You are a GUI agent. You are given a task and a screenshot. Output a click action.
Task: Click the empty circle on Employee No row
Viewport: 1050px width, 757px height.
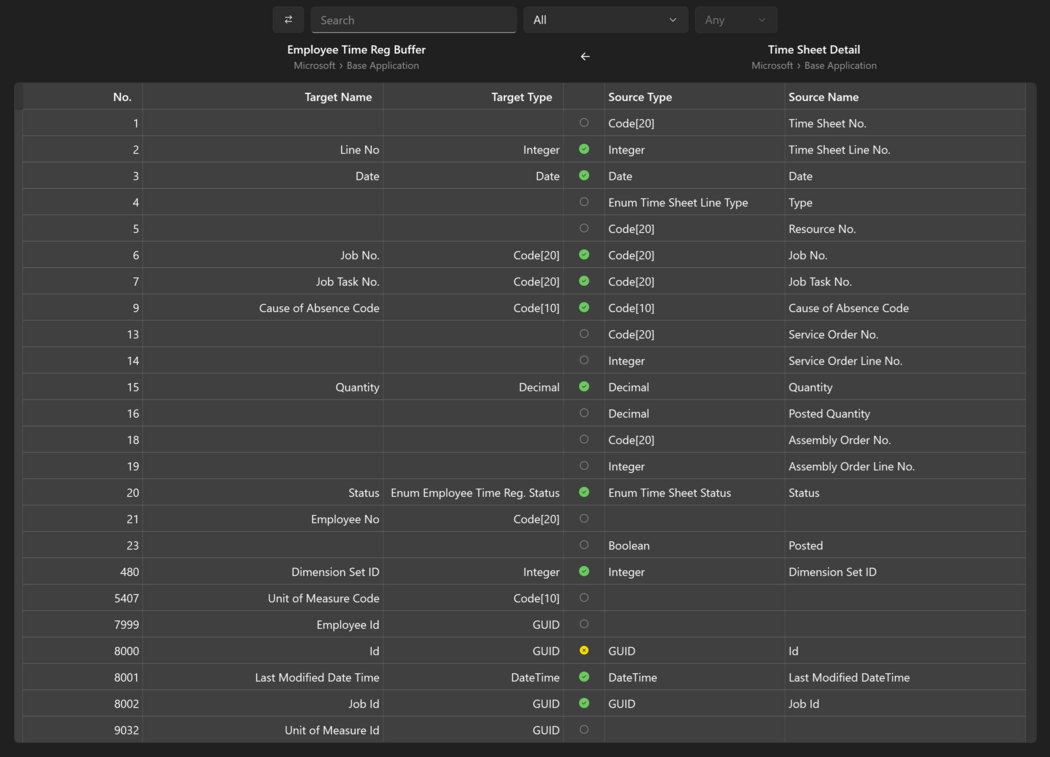584,519
